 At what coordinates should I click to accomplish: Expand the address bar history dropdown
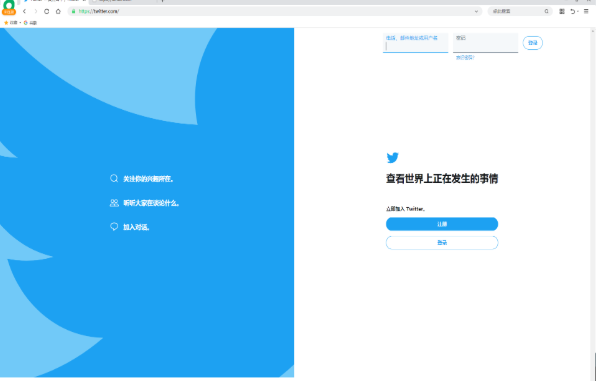point(476,11)
